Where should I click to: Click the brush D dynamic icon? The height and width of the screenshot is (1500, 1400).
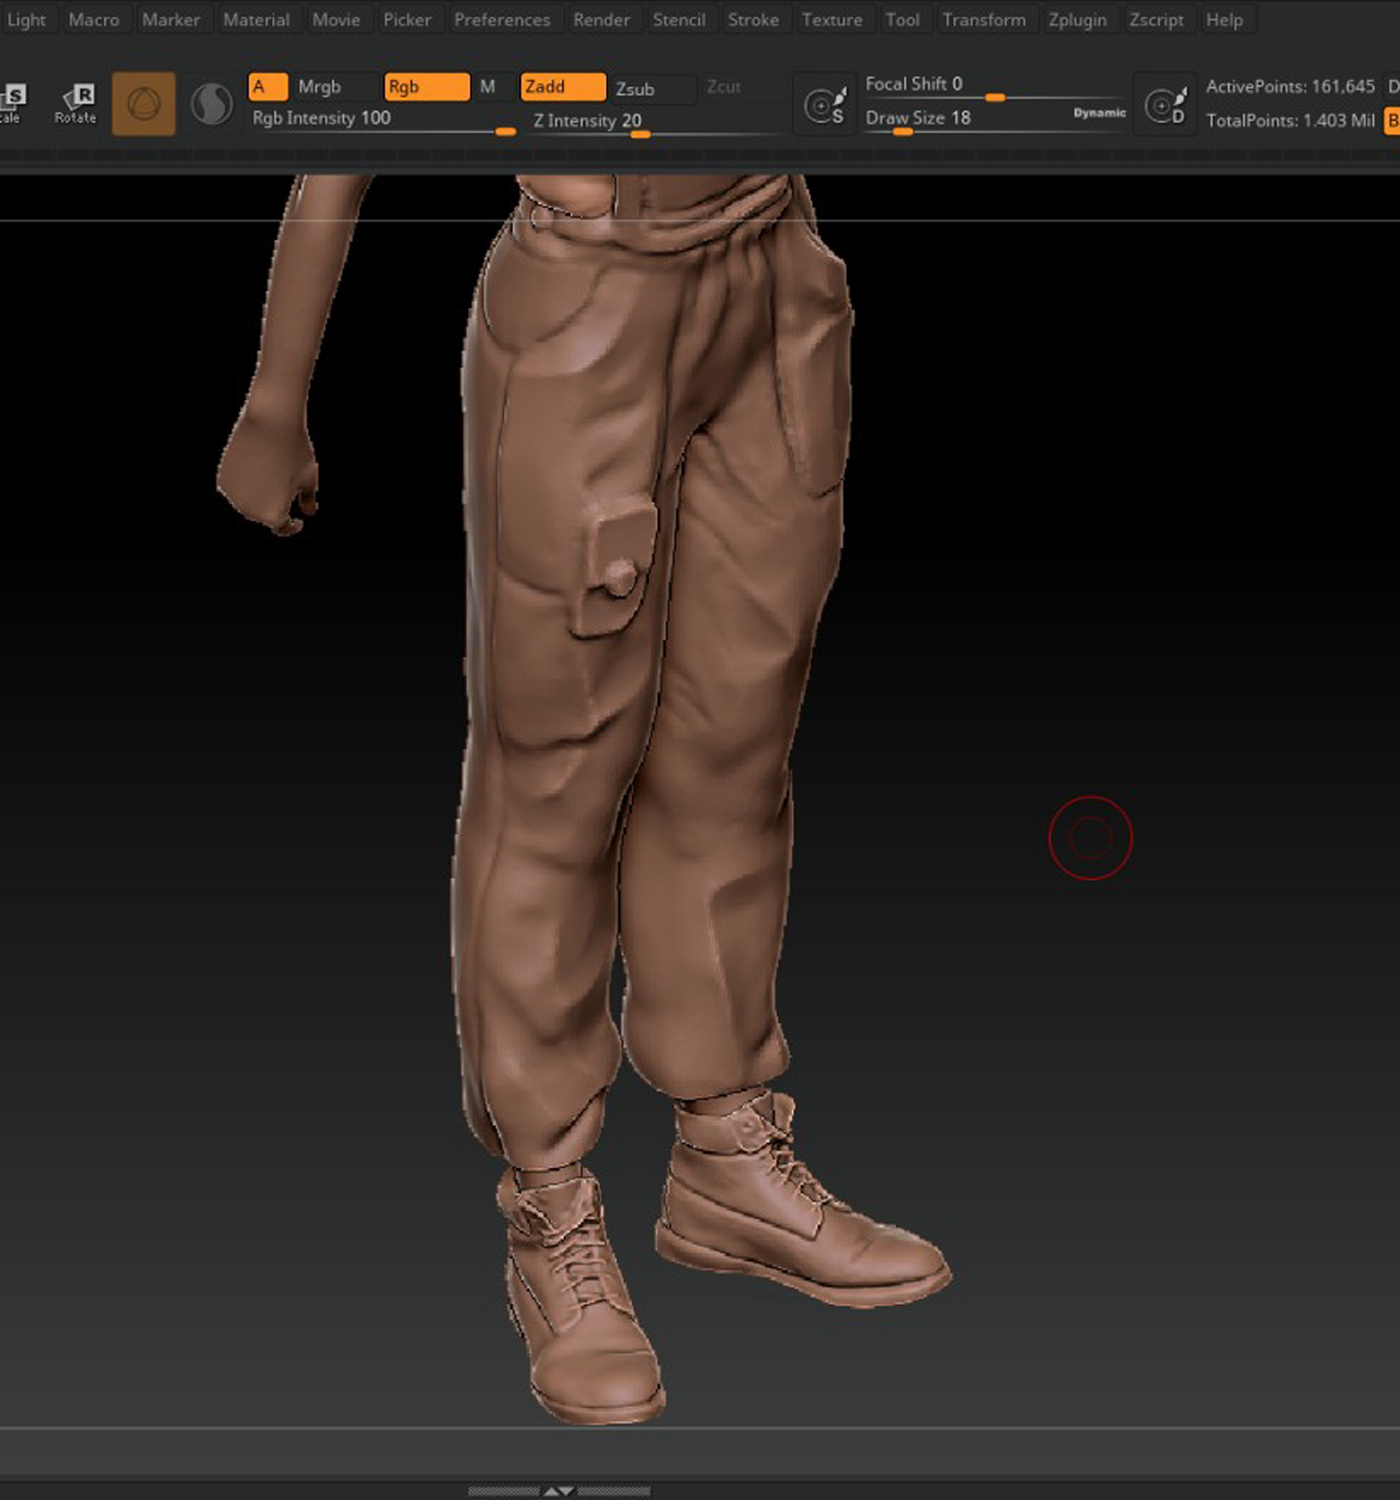(x=1165, y=104)
